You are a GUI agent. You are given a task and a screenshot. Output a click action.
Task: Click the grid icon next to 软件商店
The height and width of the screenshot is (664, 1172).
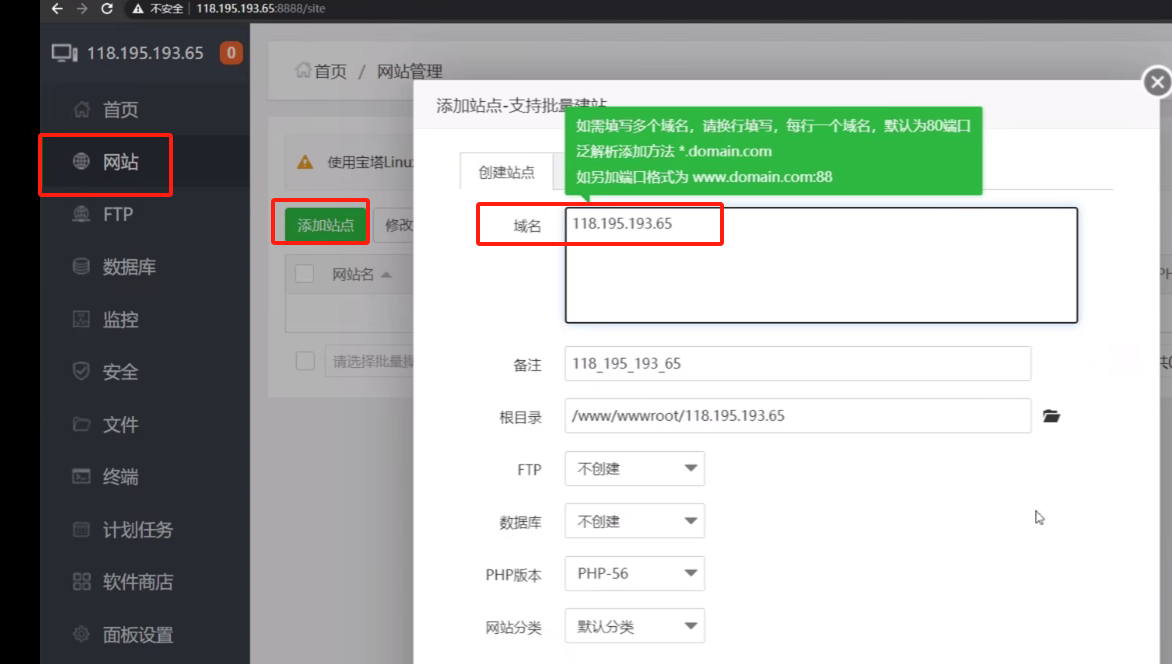(81, 582)
